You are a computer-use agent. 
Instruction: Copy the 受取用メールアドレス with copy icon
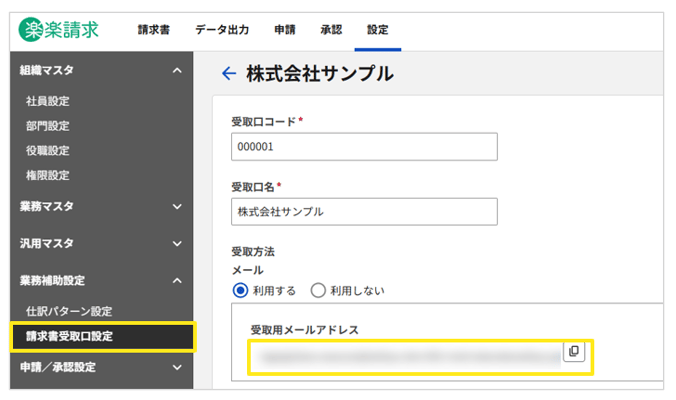tap(574, 352)
